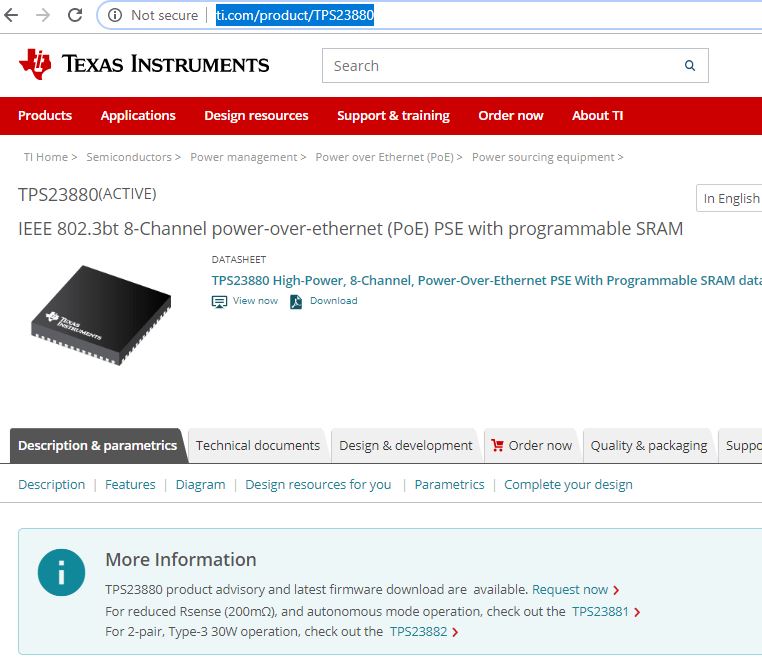Open the Design resources menu

256,116
